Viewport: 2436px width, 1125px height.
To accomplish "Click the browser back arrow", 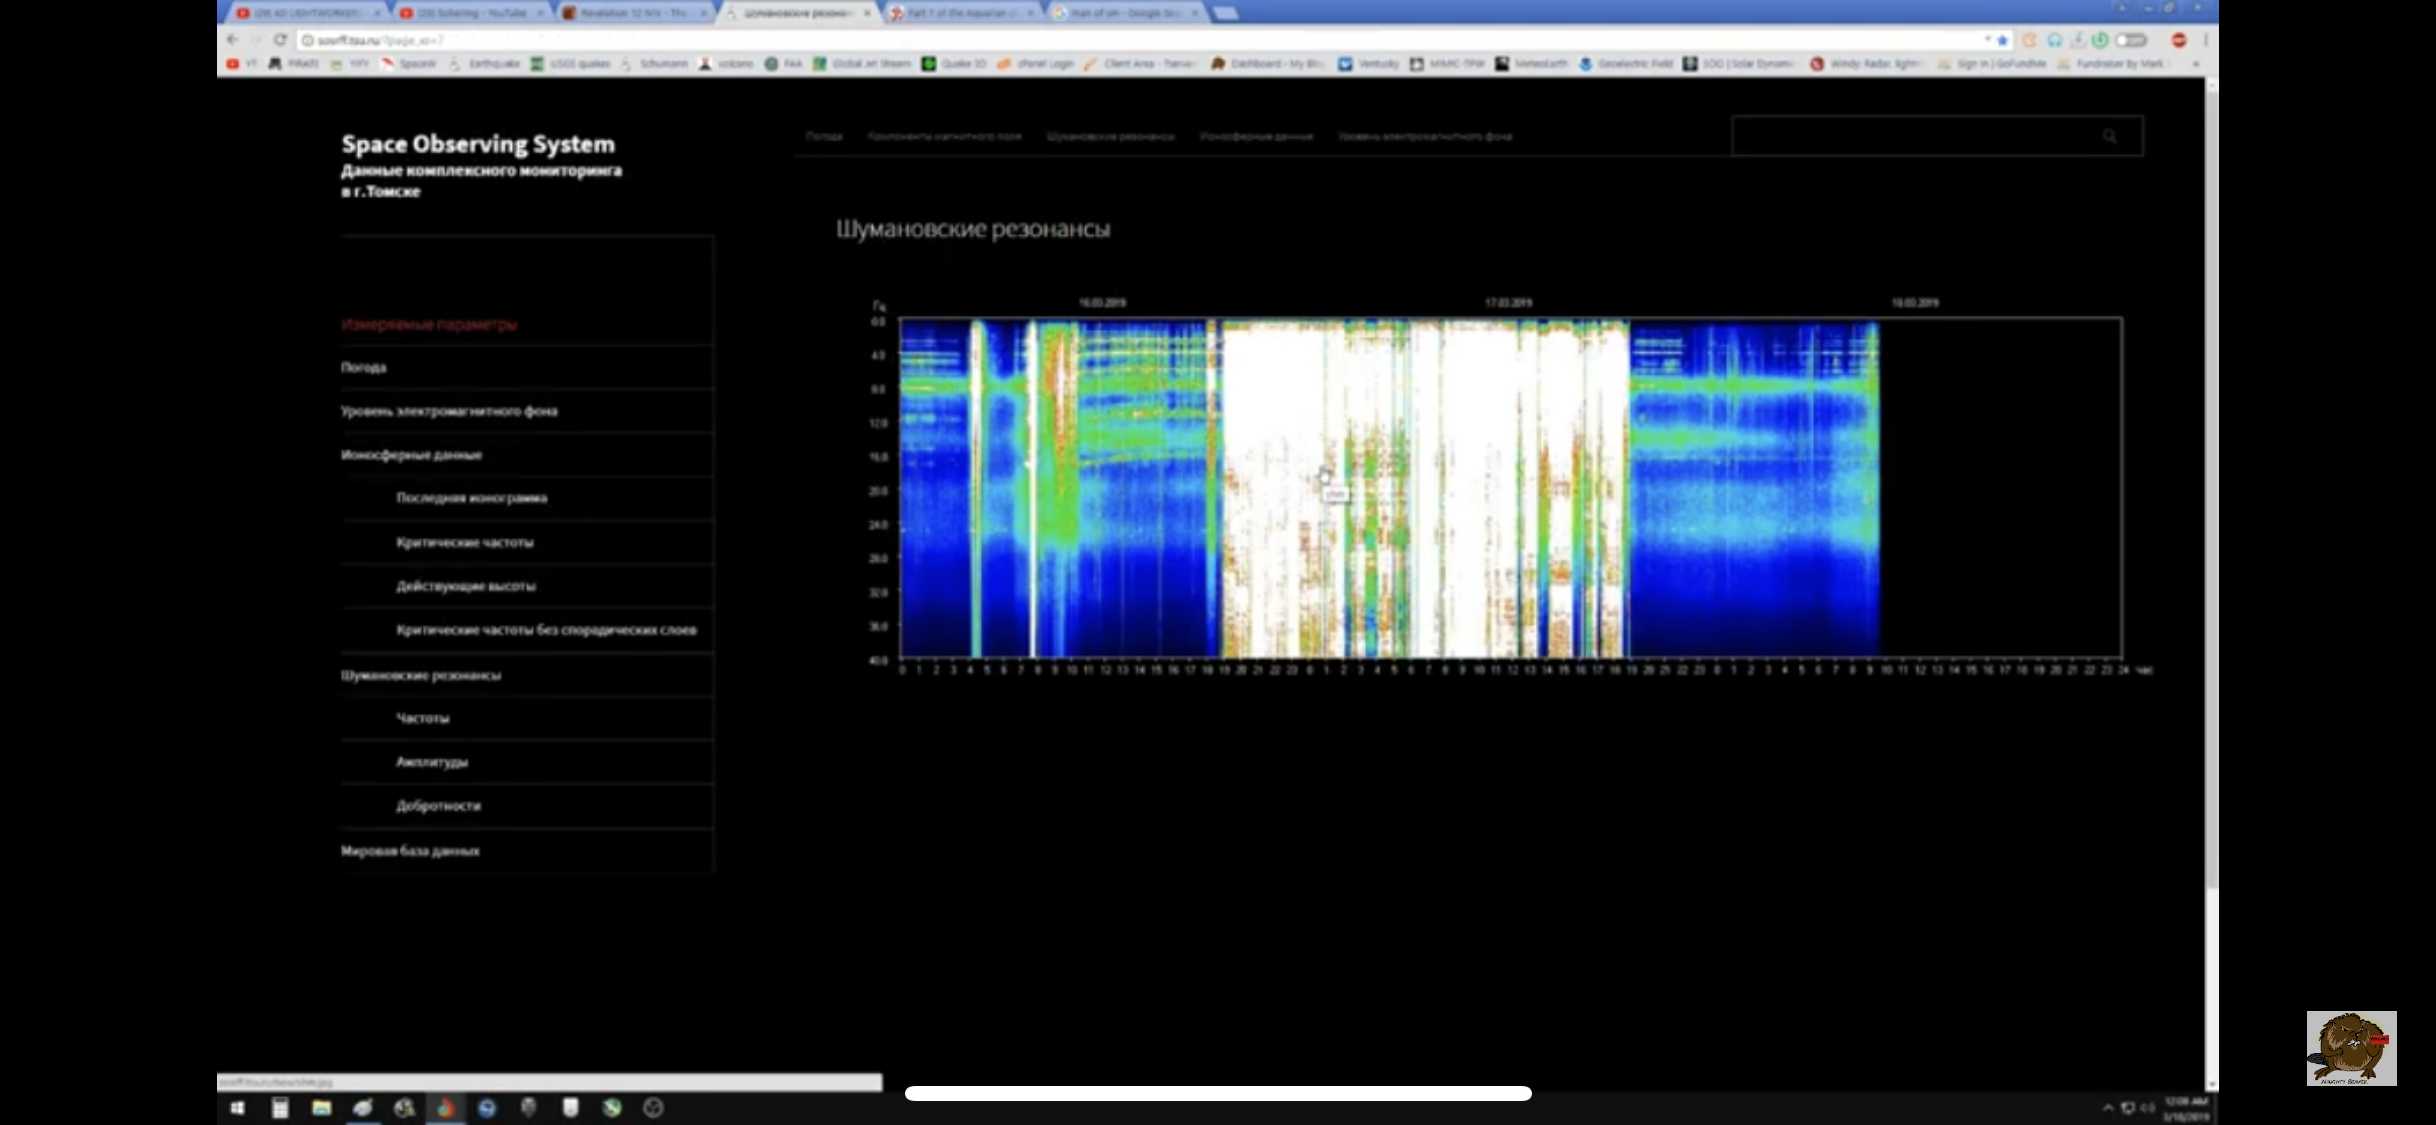I will (x=232, y=40).
